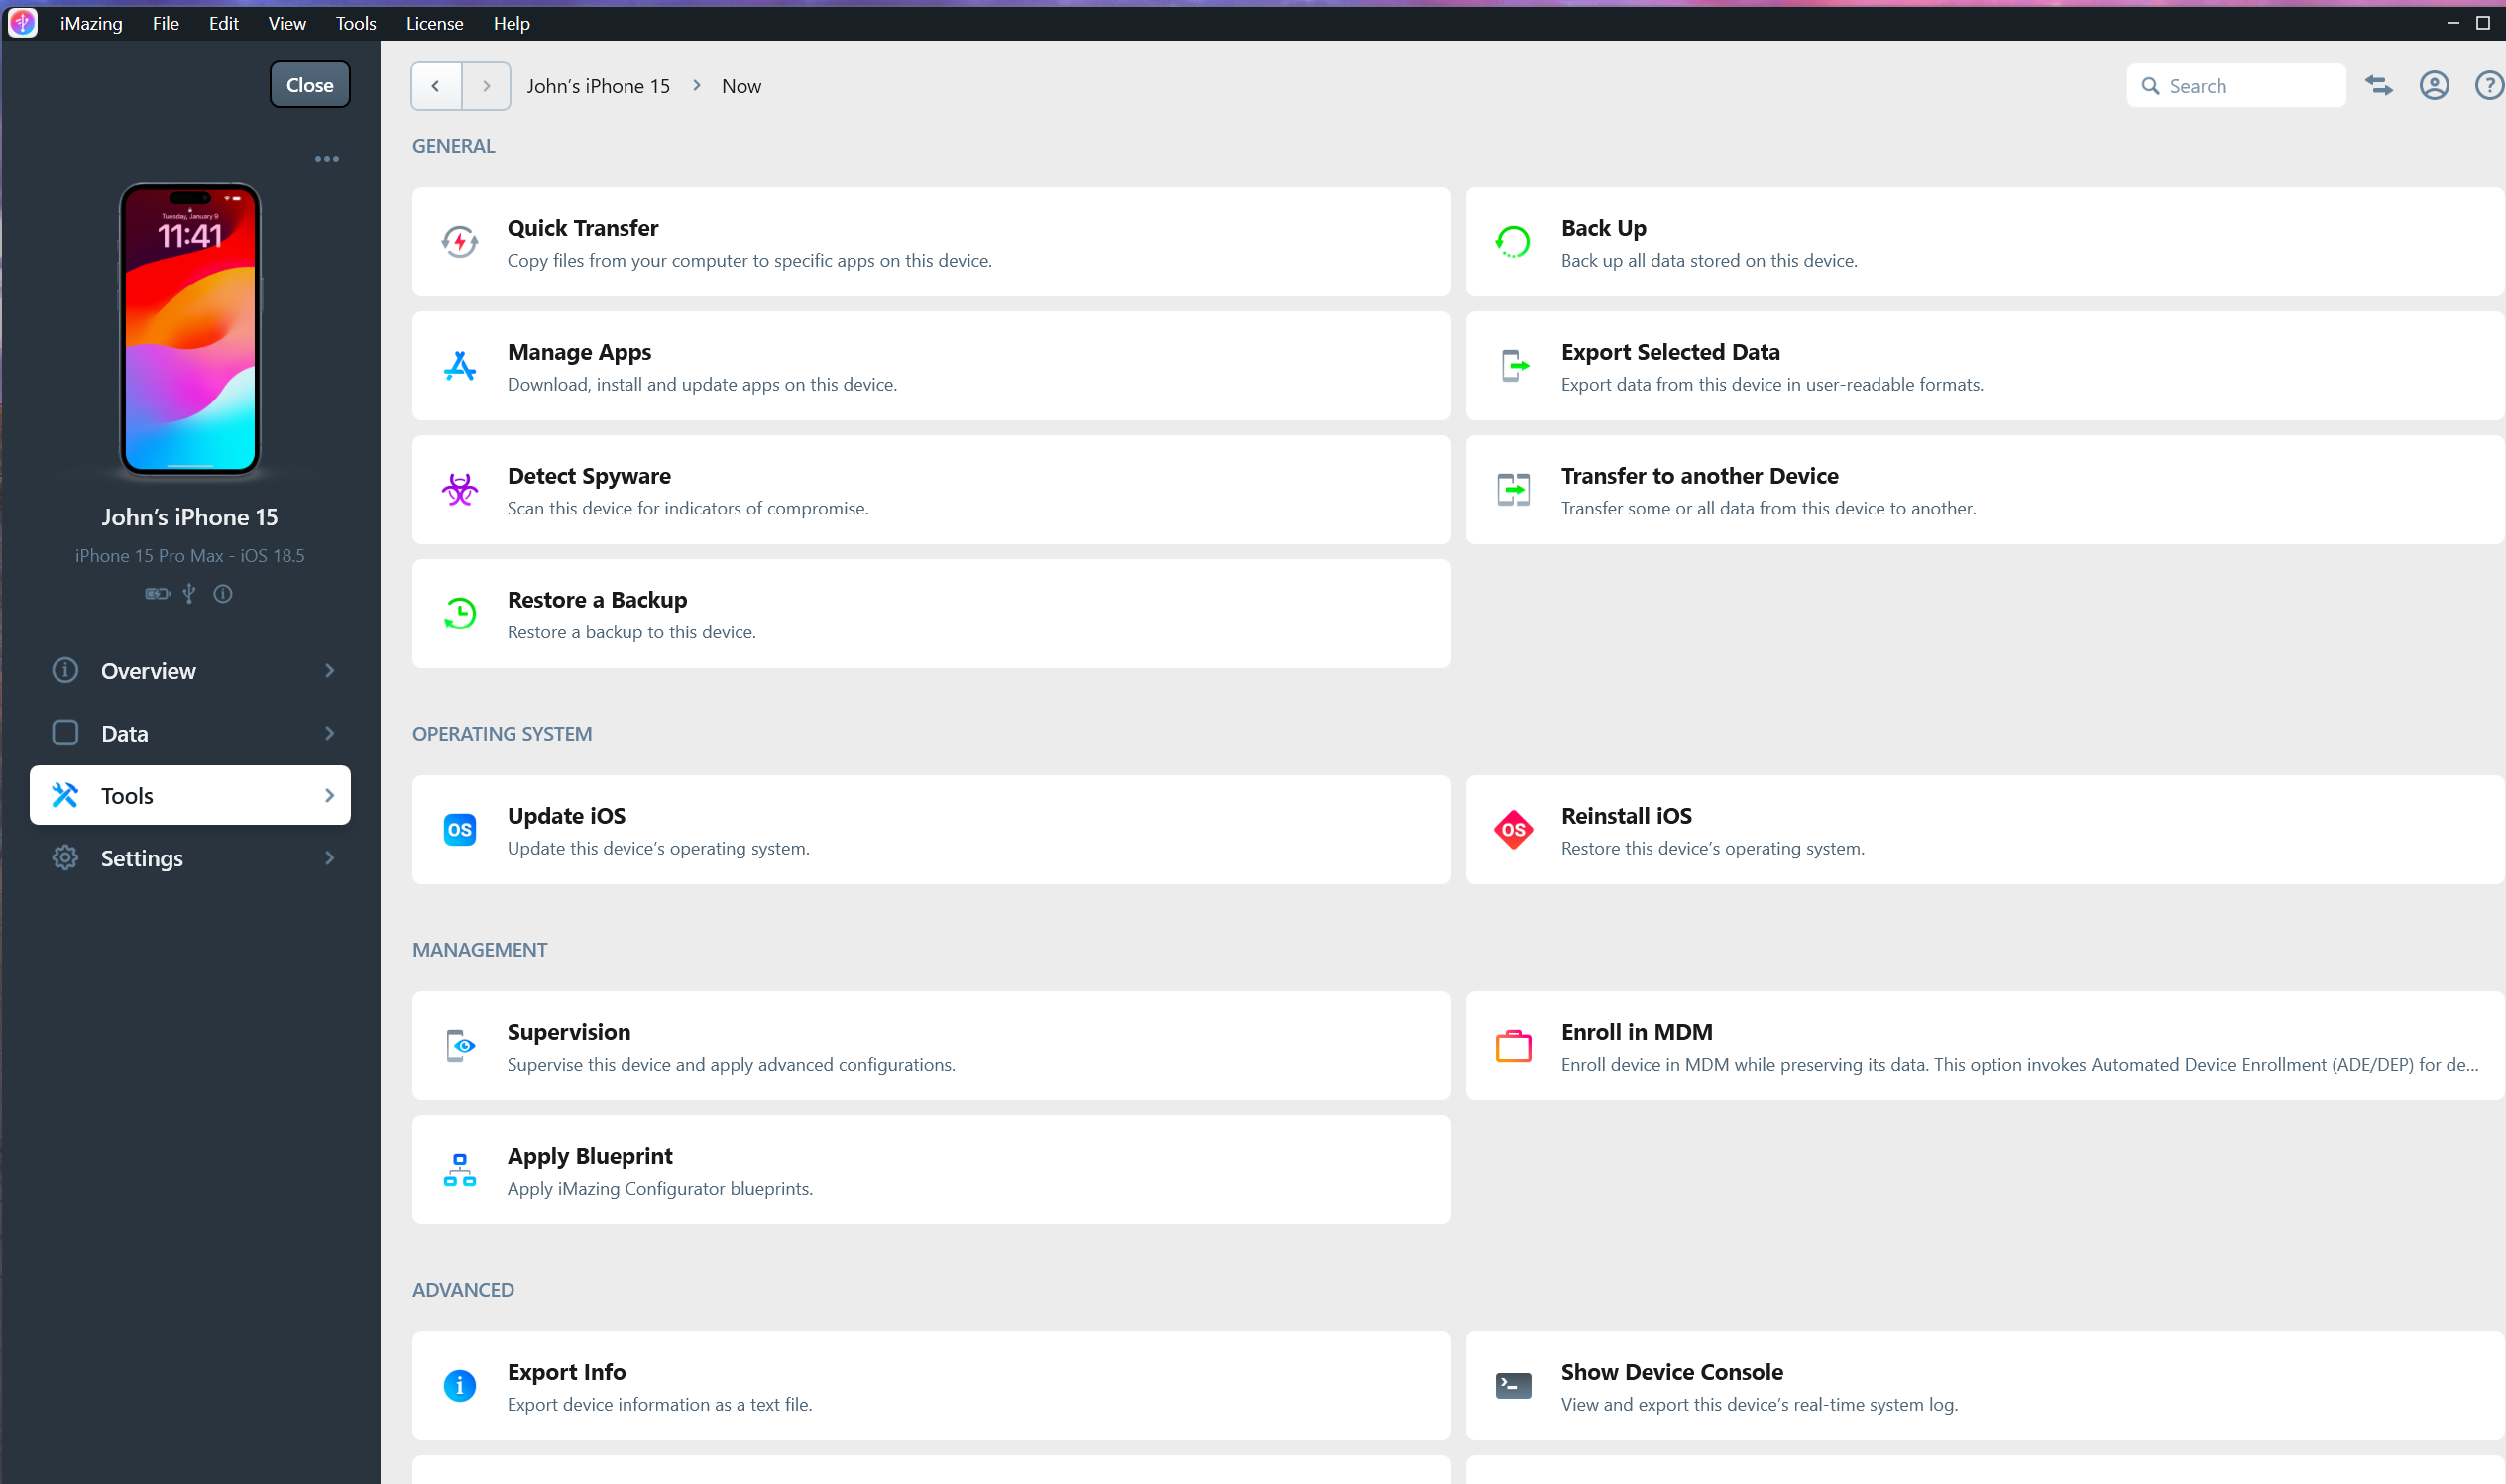
Task: Click the Apply Blueprint network icon
Action: pos(459,1170)
